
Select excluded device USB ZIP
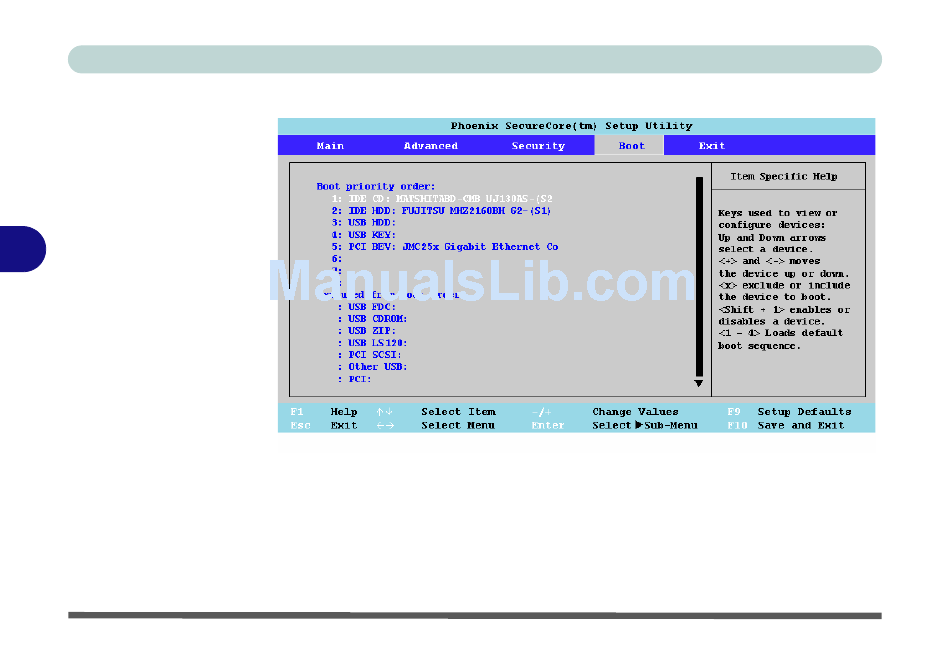coord(367,331)
